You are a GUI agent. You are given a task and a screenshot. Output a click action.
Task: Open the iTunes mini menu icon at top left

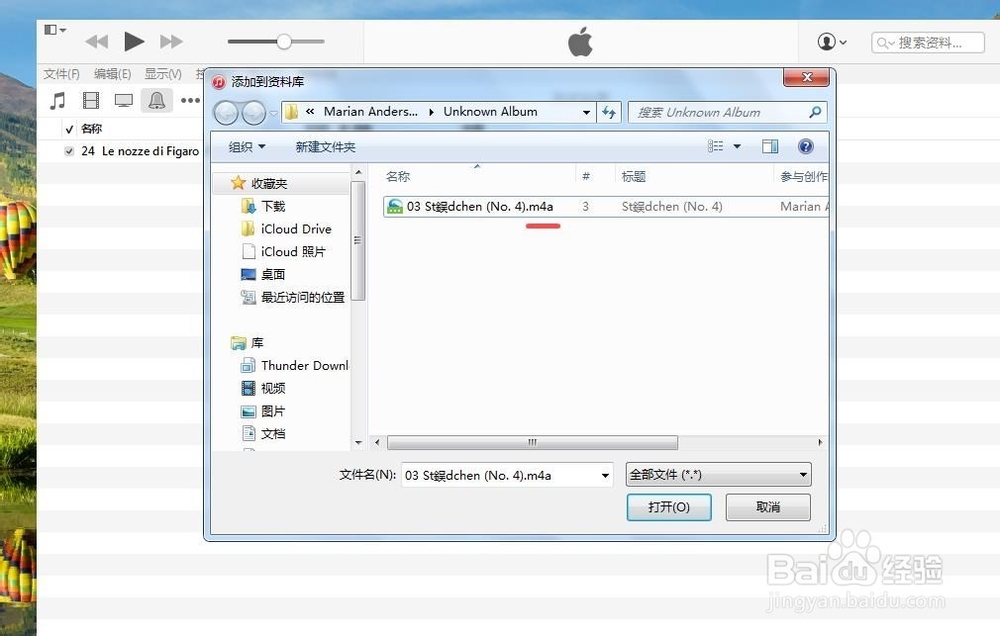point(55,29)
